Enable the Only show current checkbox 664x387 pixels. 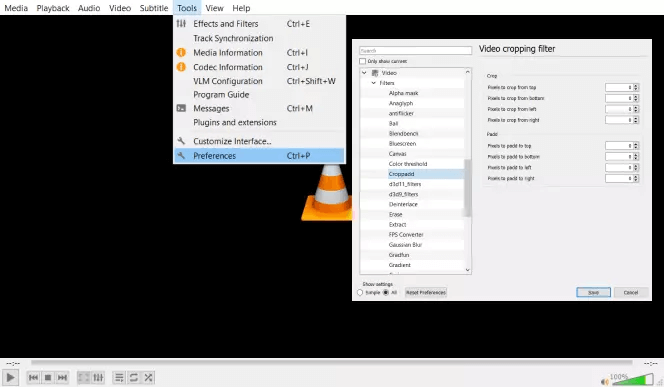tap(362, 61)
